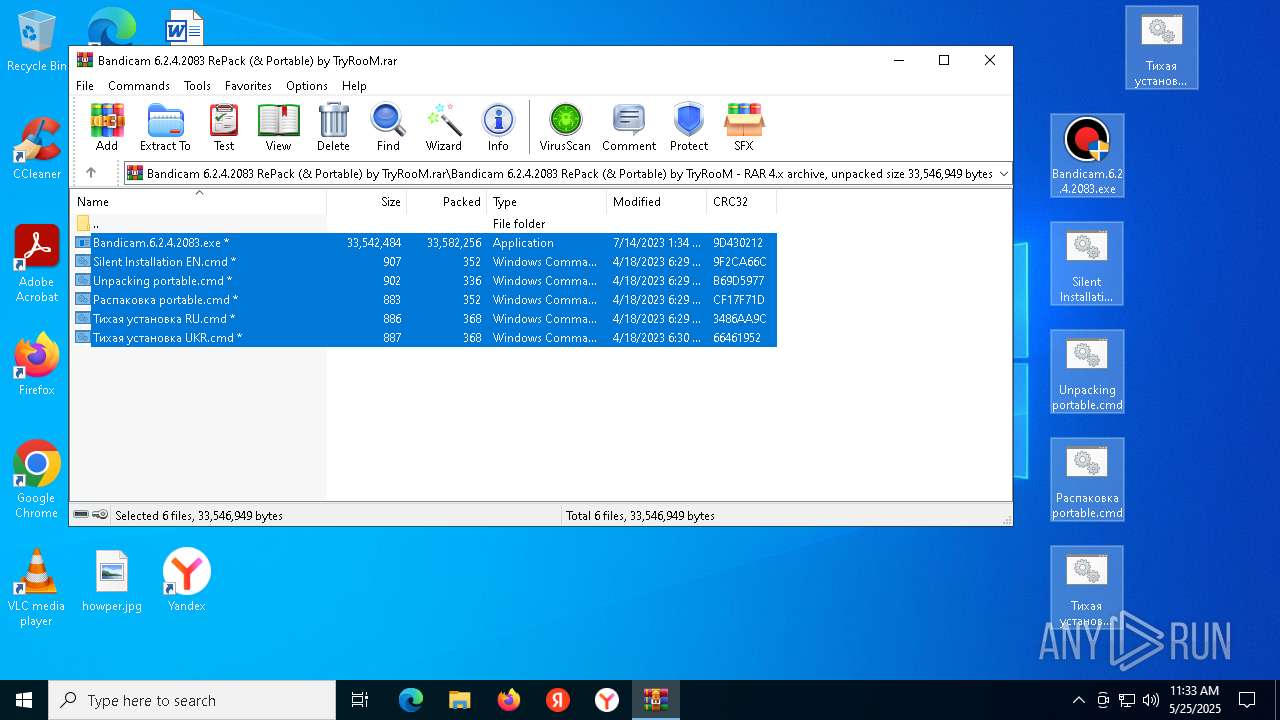The width and height of the screenshot is (1280, 720).
Task: Open File Explorer from taskbar
Action: pos(460,700)
